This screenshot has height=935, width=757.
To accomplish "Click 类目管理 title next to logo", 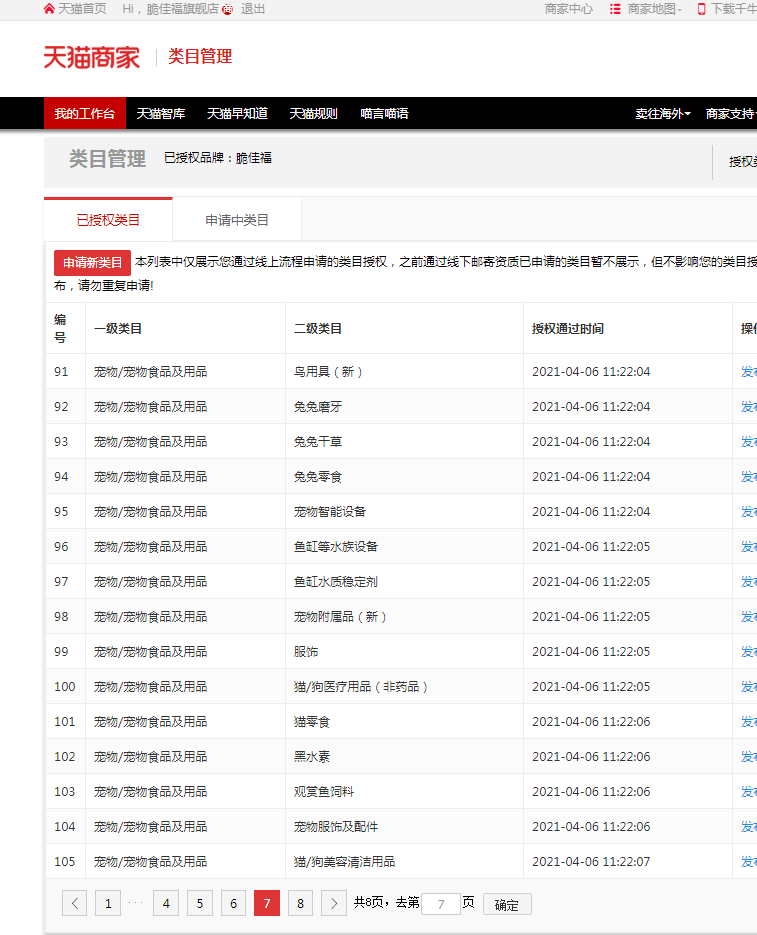I will 200,57.
